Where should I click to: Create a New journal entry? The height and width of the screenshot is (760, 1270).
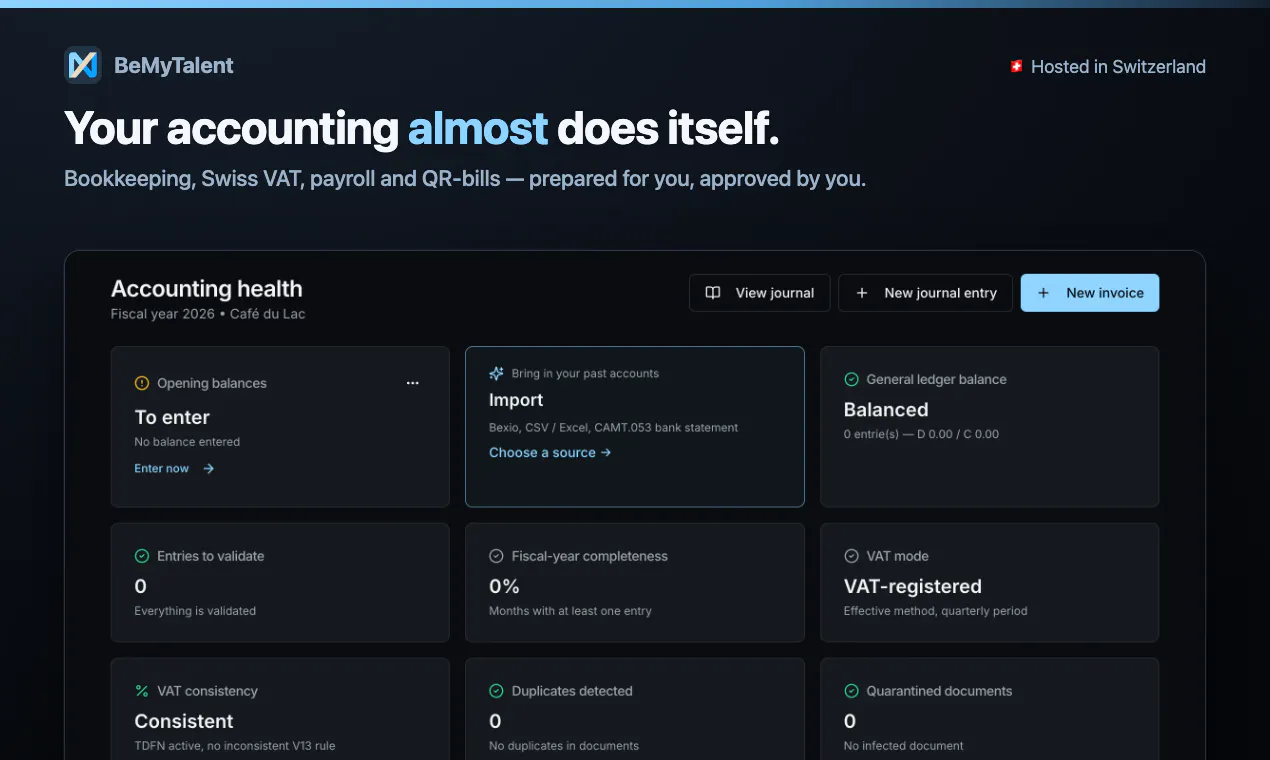pos(926,293)
